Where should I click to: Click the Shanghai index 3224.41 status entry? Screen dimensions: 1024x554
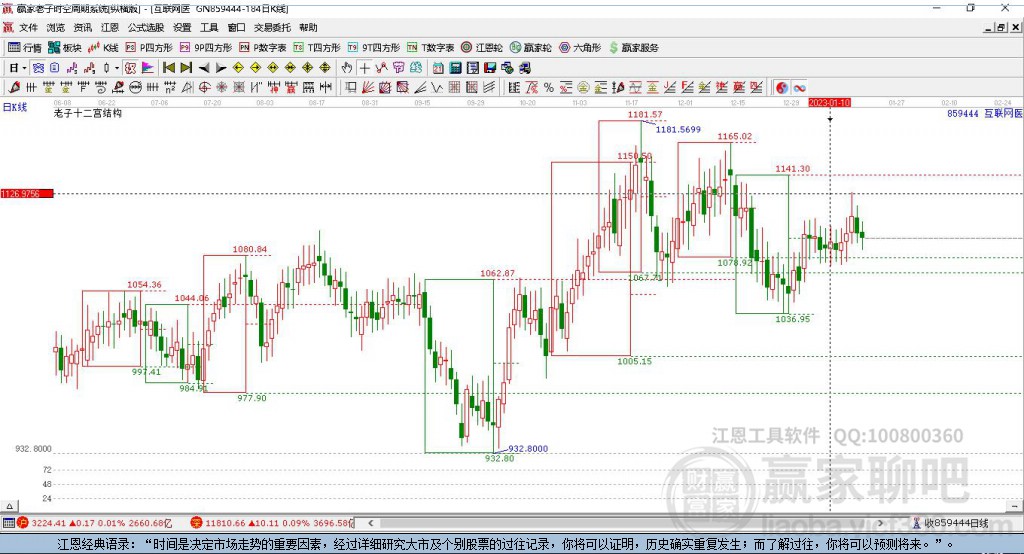95,523
